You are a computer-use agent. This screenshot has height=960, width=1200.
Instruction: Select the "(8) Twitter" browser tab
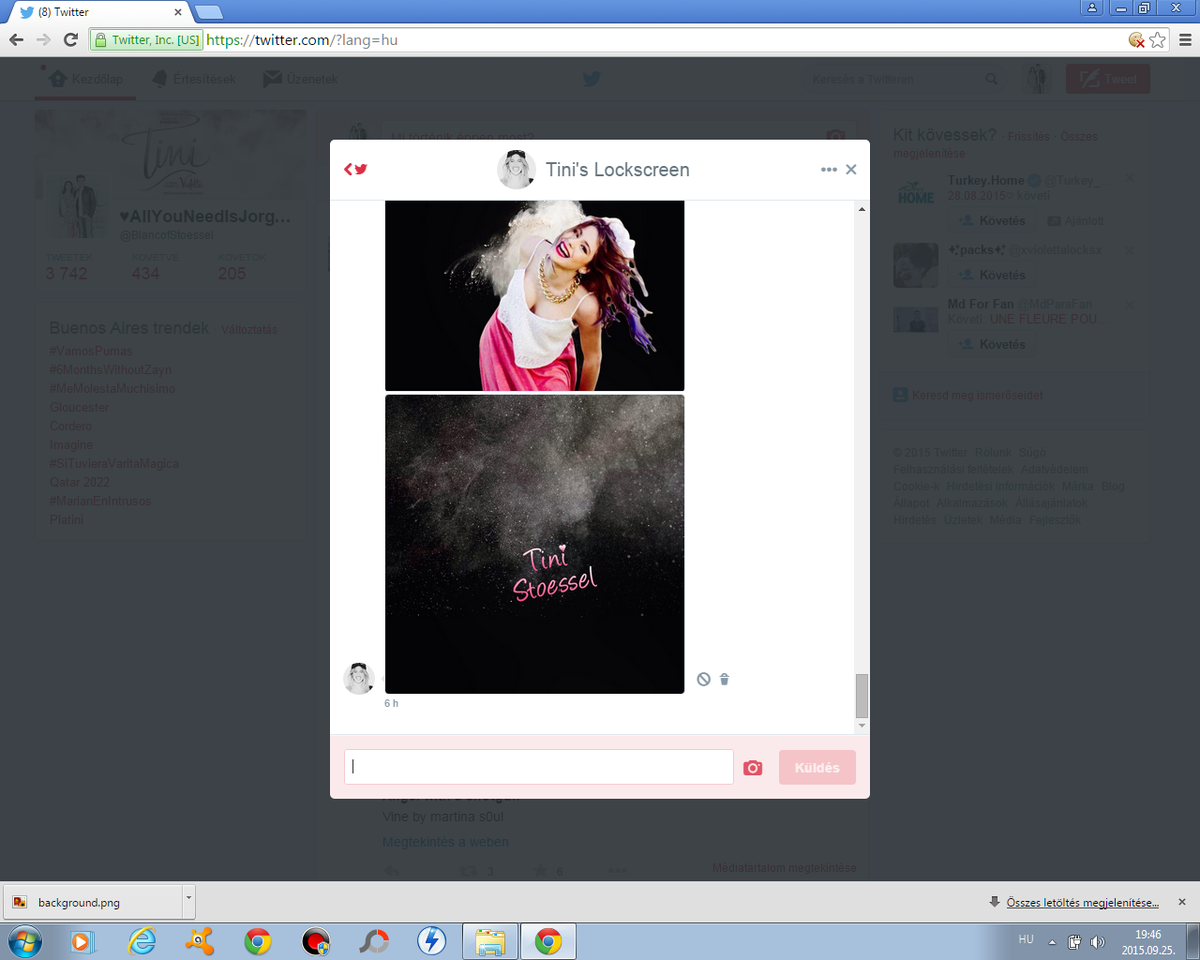click(100, 12)
